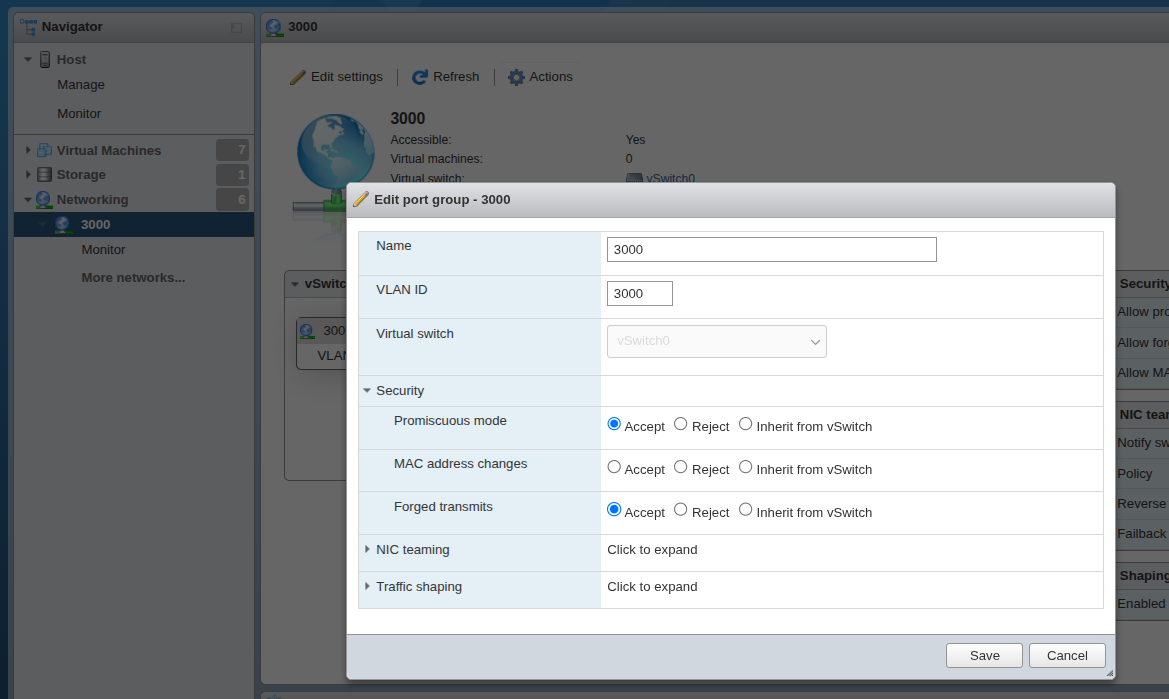Viewport: 1169px width, 699px height.
Task: Set Promiscuous mode to Inherit from vSwitch
Action: (x=746, y=424)
